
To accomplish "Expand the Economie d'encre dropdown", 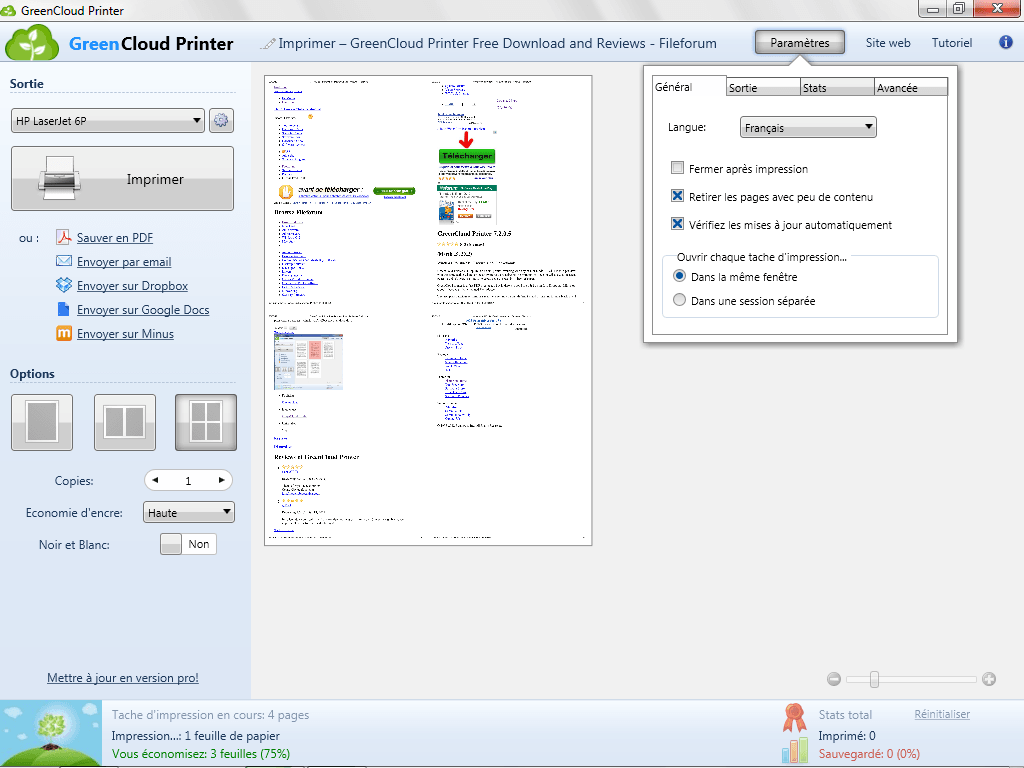I will (x=188, y=513).
